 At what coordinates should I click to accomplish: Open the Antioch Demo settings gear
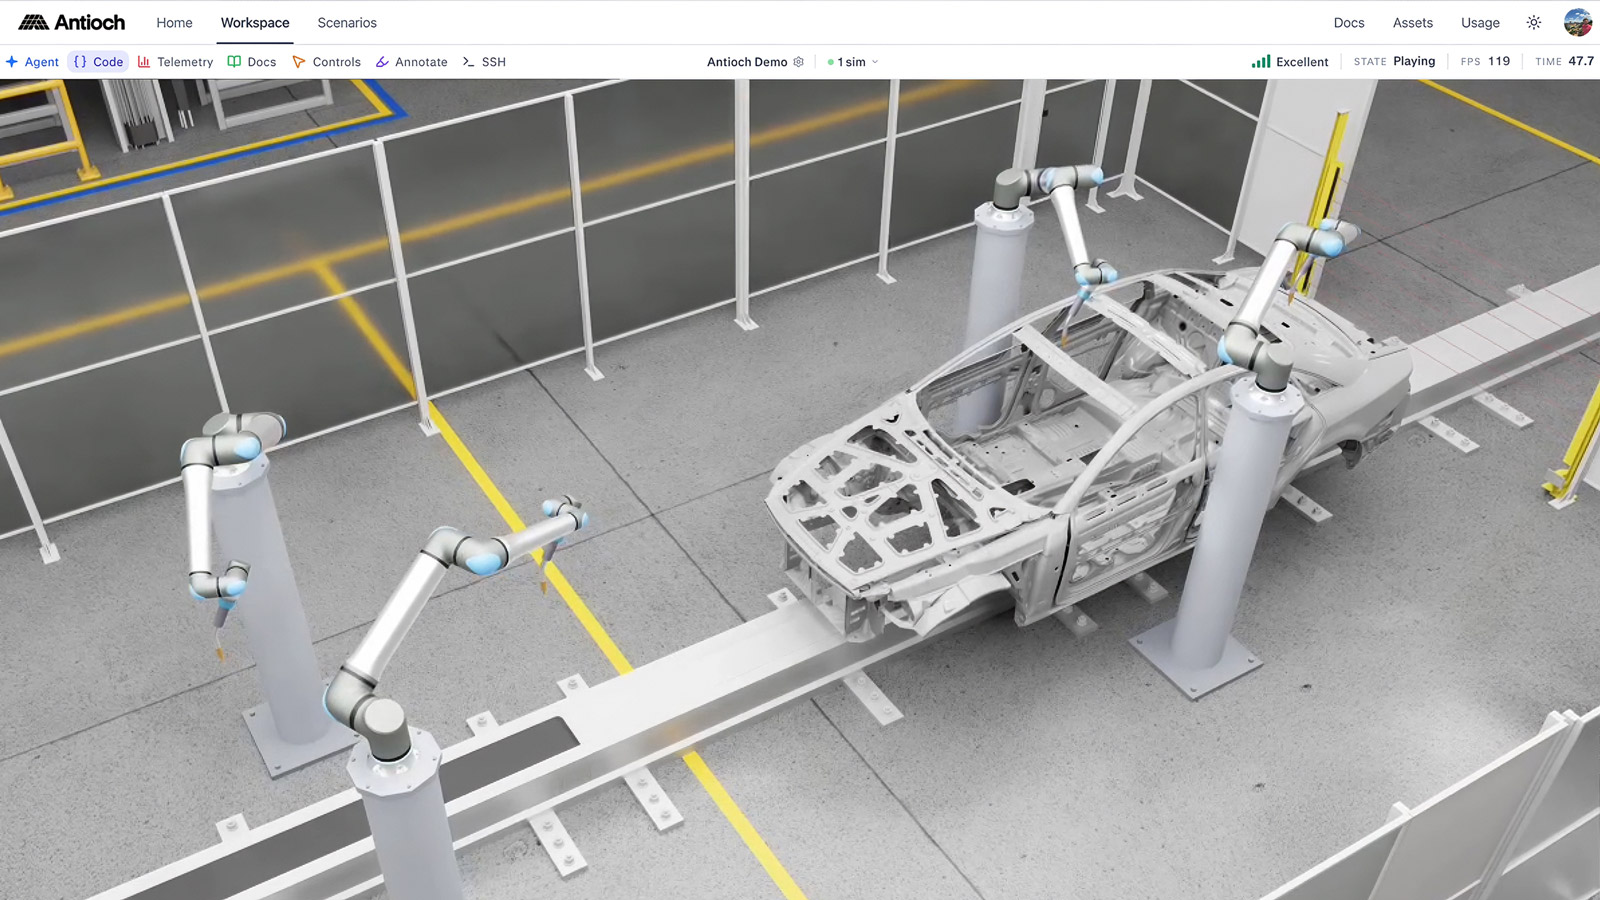[798, 62]
